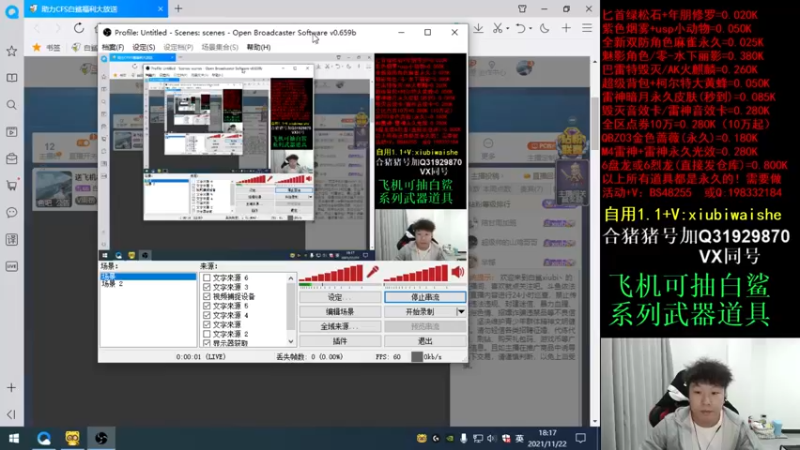Open LIVE icon in browser sidebar

(11, 266)
